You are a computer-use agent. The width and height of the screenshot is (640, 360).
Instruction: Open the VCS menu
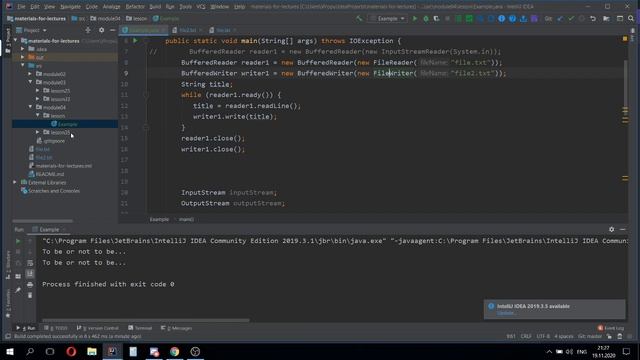(201, 7)
